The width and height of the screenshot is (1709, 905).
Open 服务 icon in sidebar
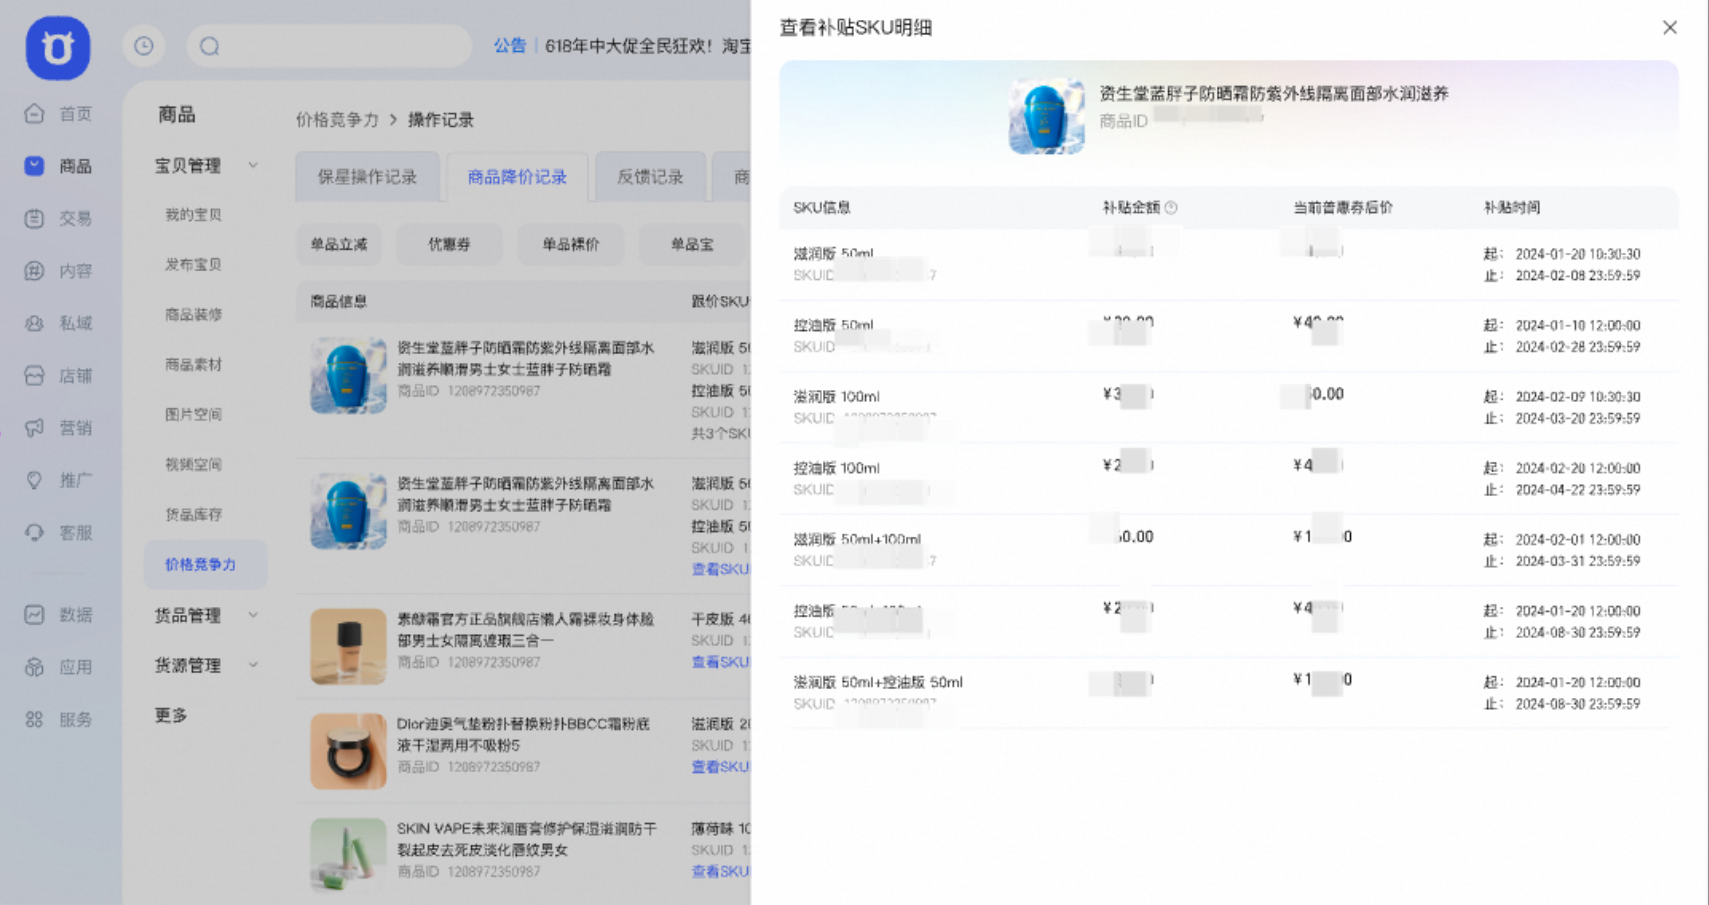click(34, 719)
